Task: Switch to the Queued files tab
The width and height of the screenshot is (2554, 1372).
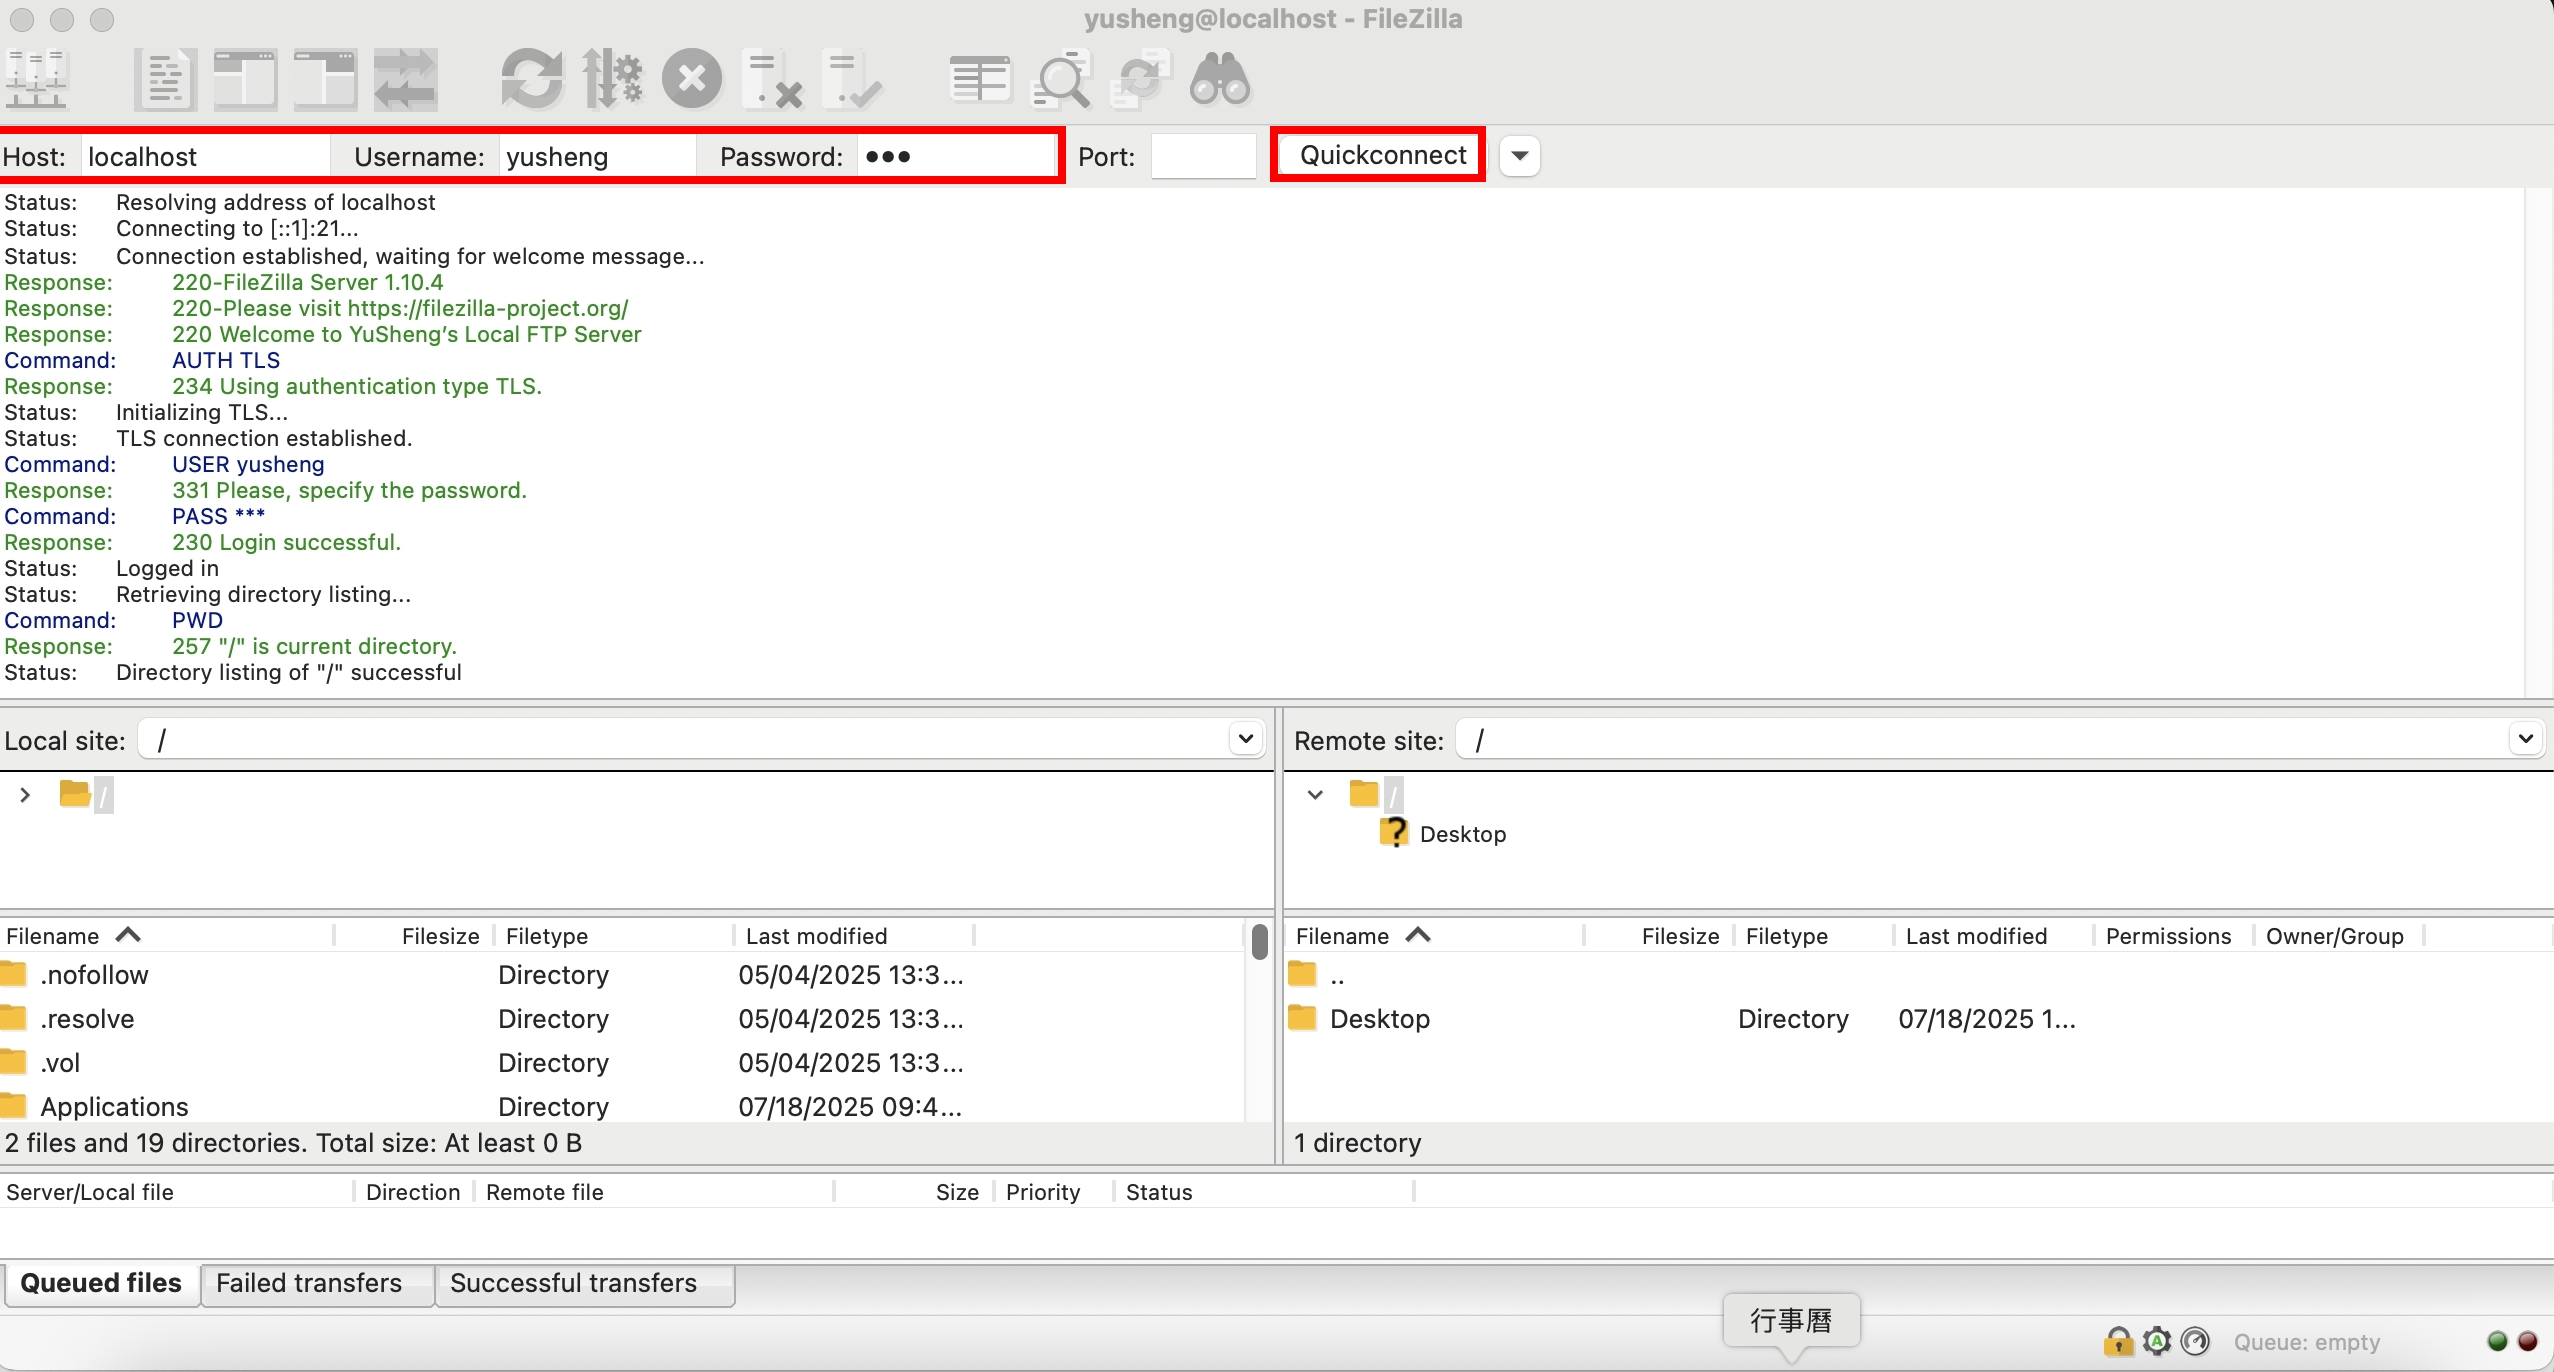Action: click(101, 1283)
